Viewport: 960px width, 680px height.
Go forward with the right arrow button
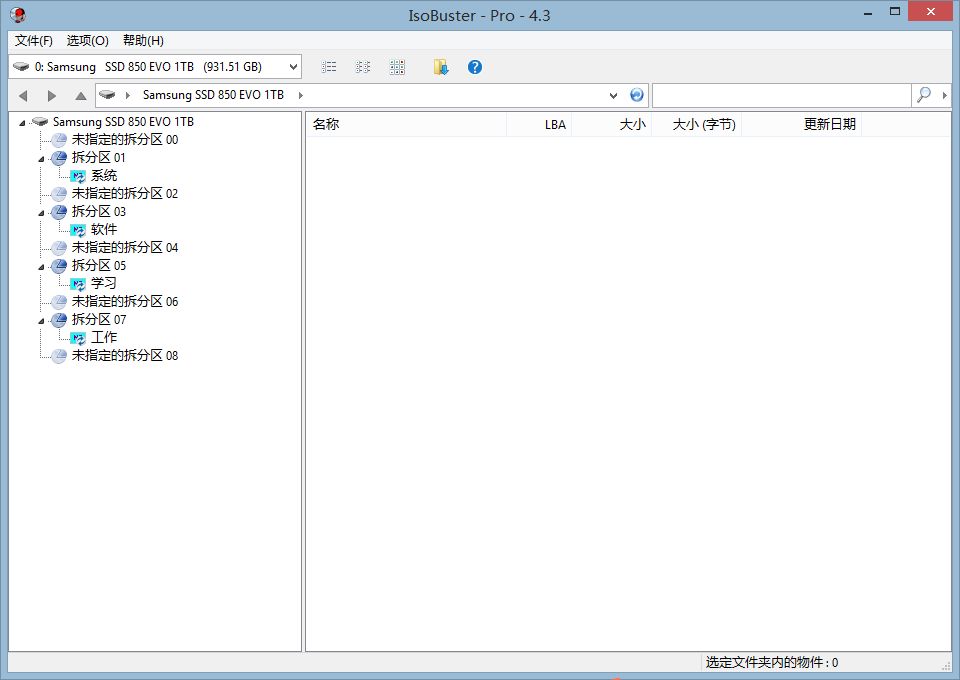coord(51,95)
